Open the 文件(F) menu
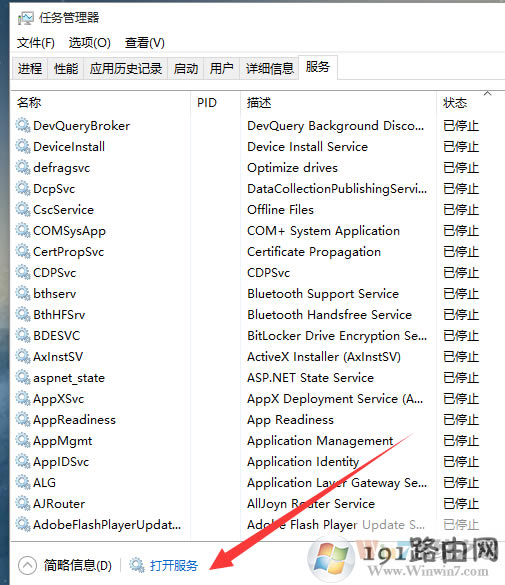 36,43
